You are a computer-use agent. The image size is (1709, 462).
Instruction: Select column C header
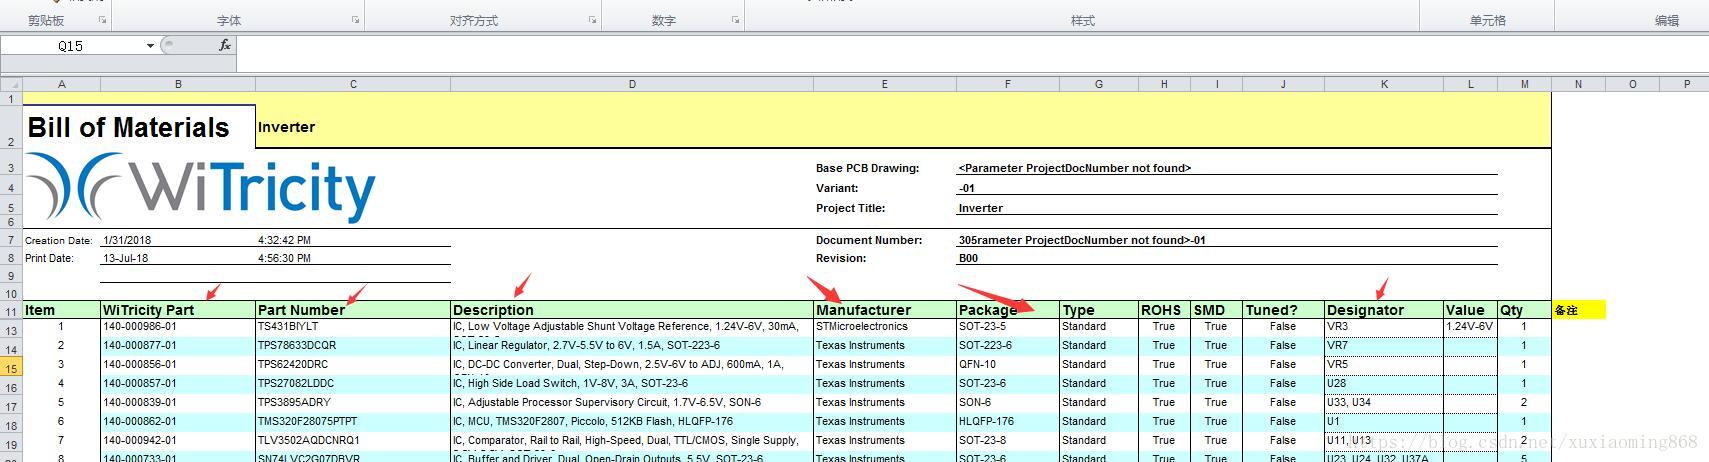353,84
